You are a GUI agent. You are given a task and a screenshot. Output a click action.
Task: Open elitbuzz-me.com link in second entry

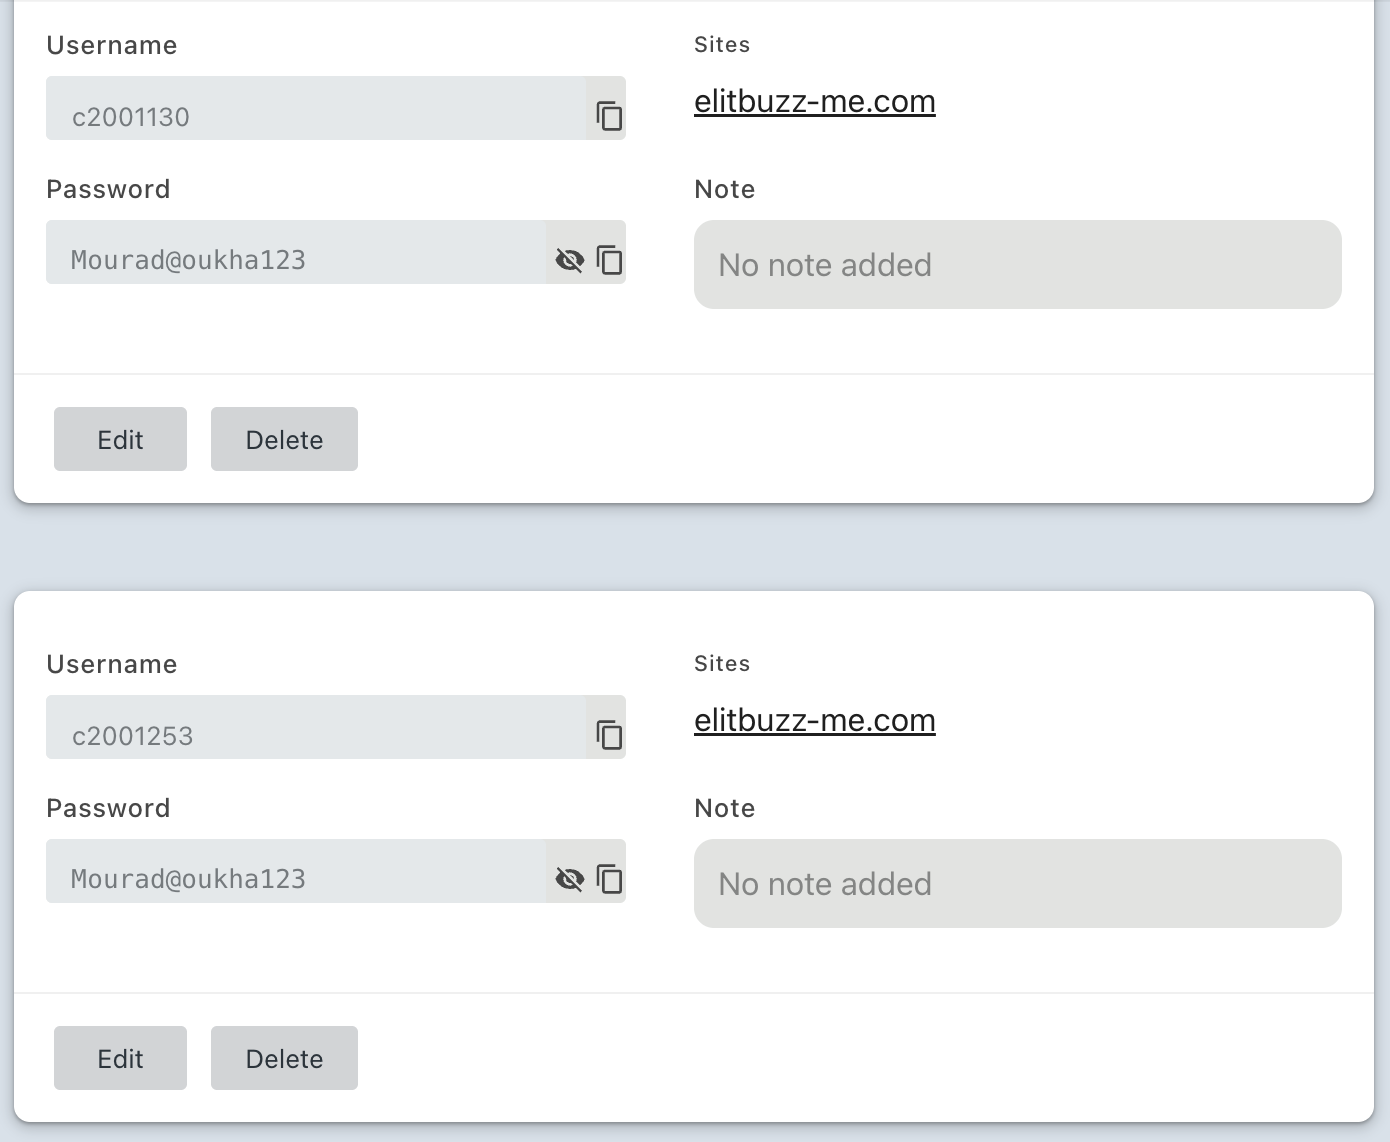(x=815, y=720)
